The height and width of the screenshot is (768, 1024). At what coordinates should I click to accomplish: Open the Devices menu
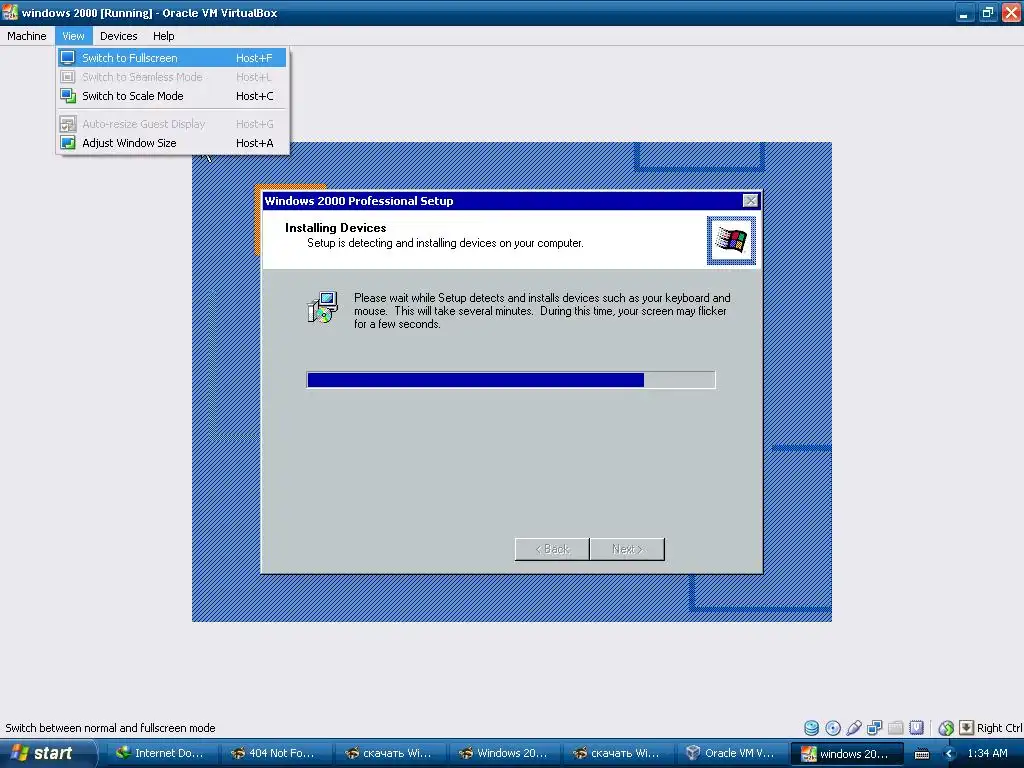(x=118, y=36)
